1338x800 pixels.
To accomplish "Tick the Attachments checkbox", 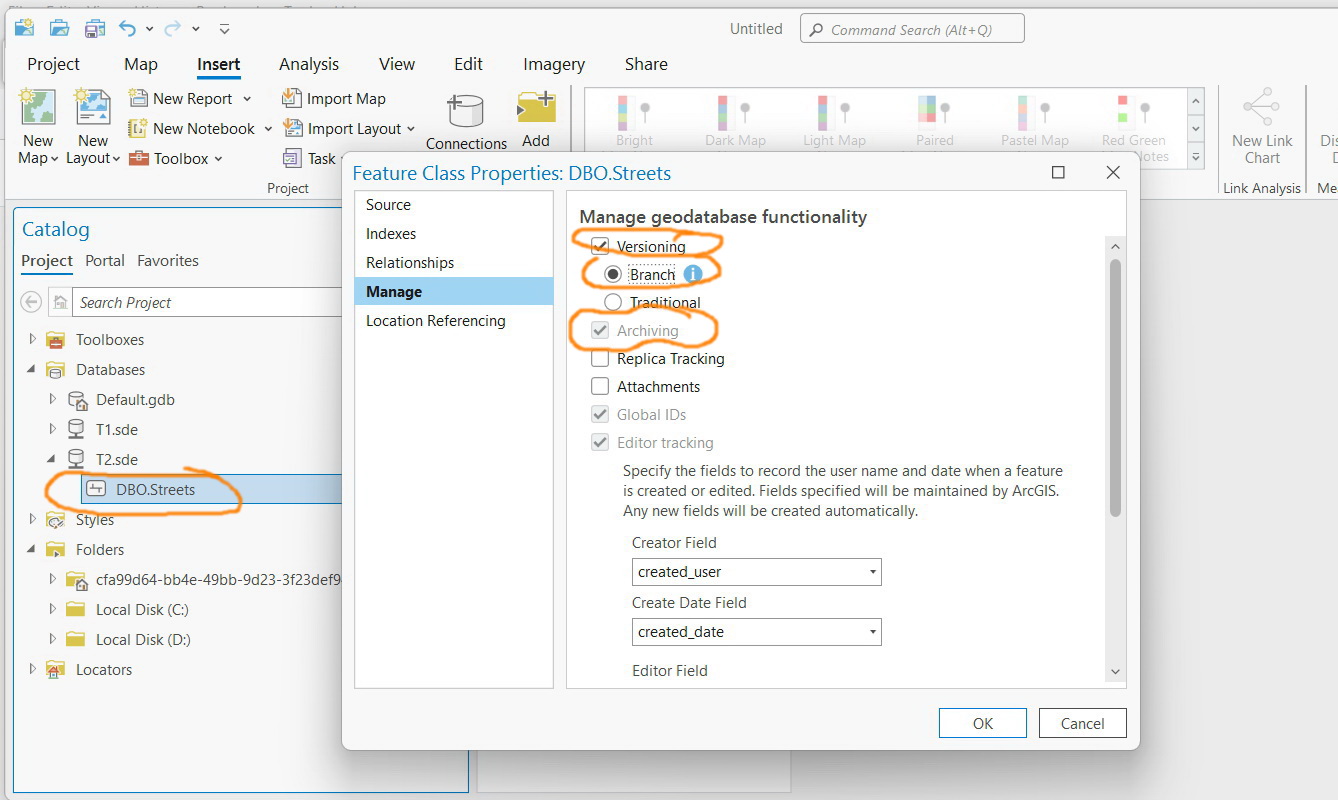I will tap(600, 386).
